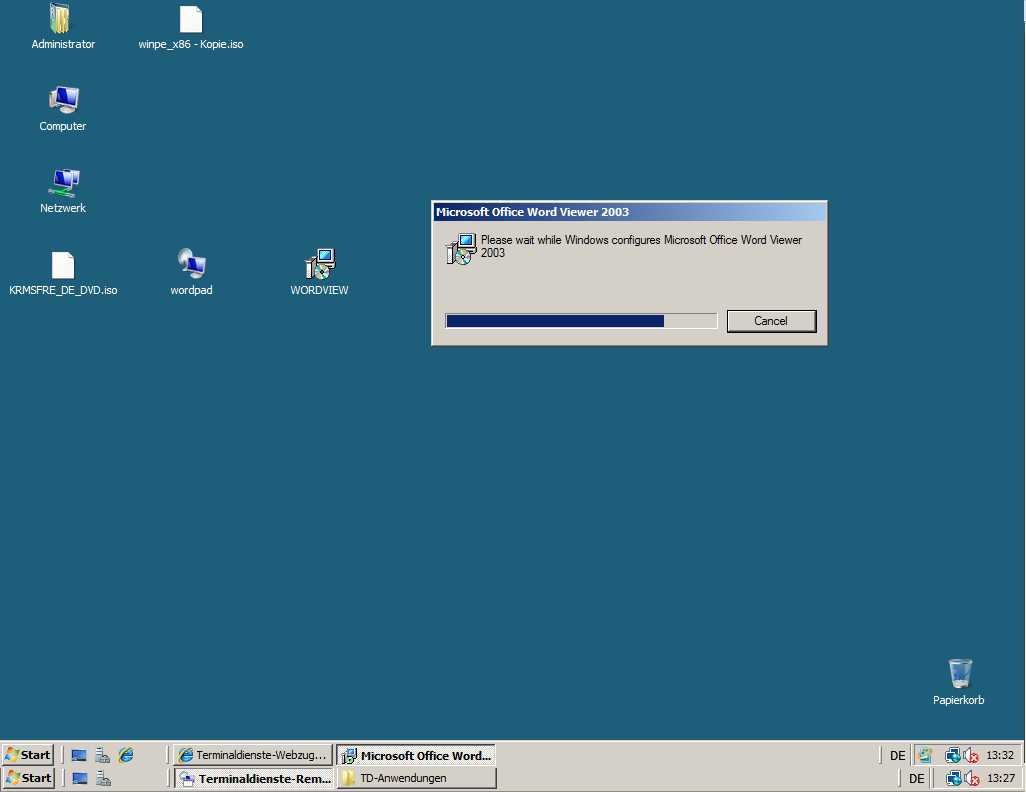Click muted volume icon next to 13:32

click(971, 755)
